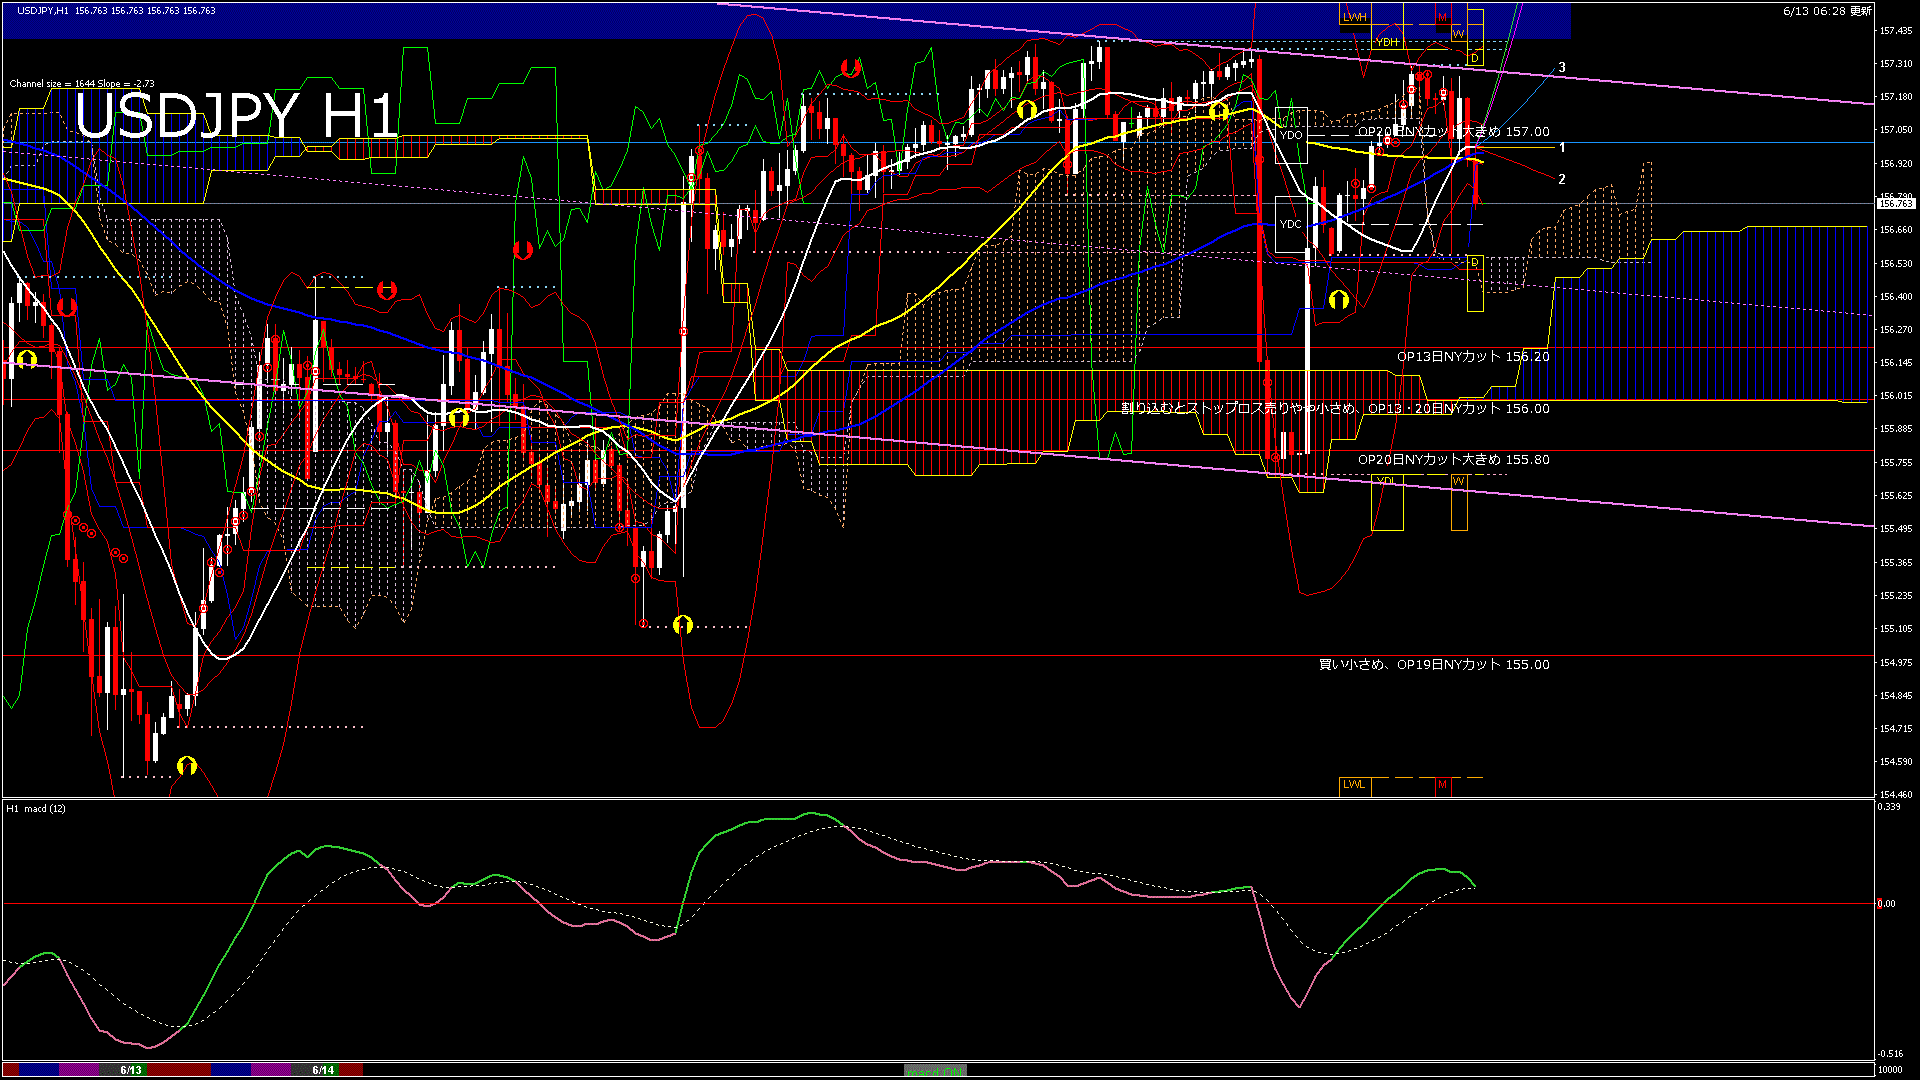This screenshot has width=1920, height=1080.
Task: Click projection label 2
Action: 1562,179
